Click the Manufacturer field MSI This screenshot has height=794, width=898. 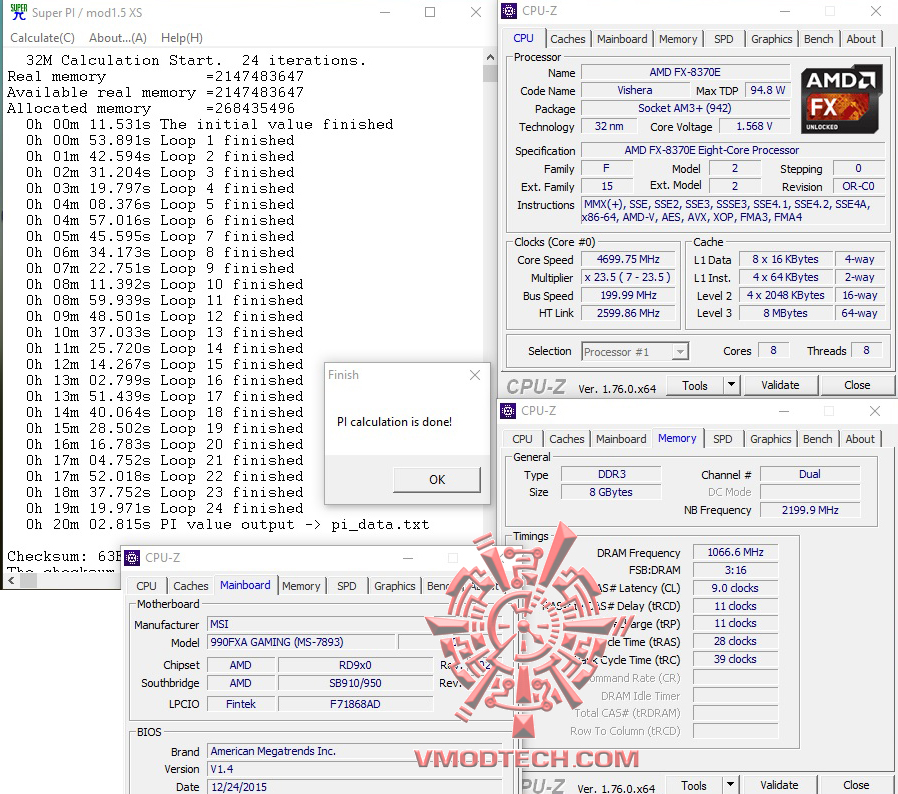coord(355,624)
